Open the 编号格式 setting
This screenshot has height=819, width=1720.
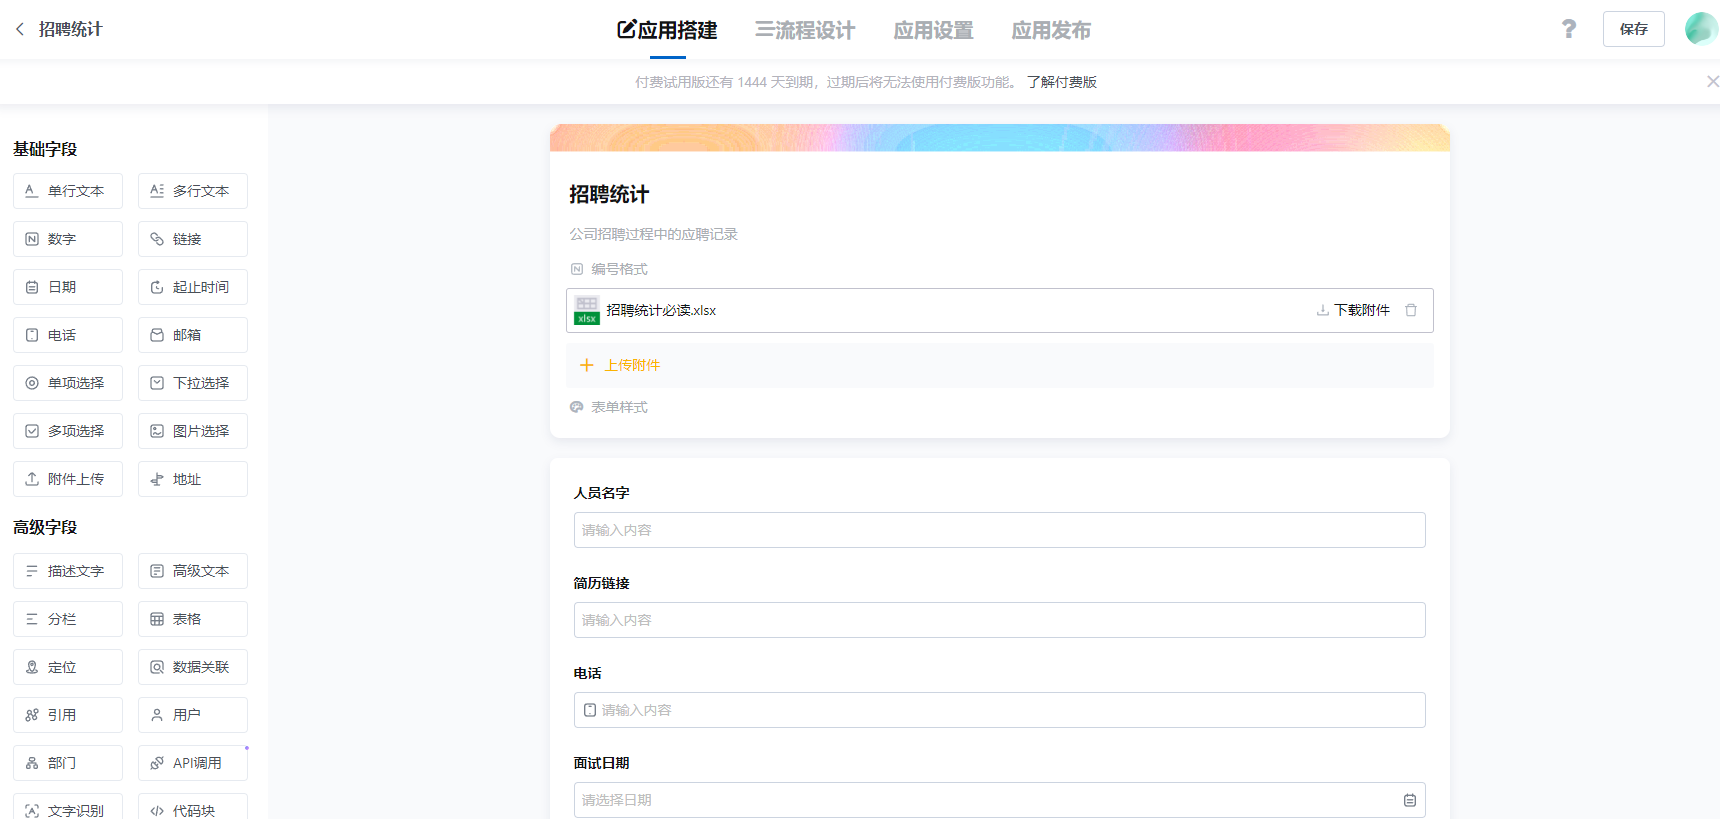(x=609, y=269)
